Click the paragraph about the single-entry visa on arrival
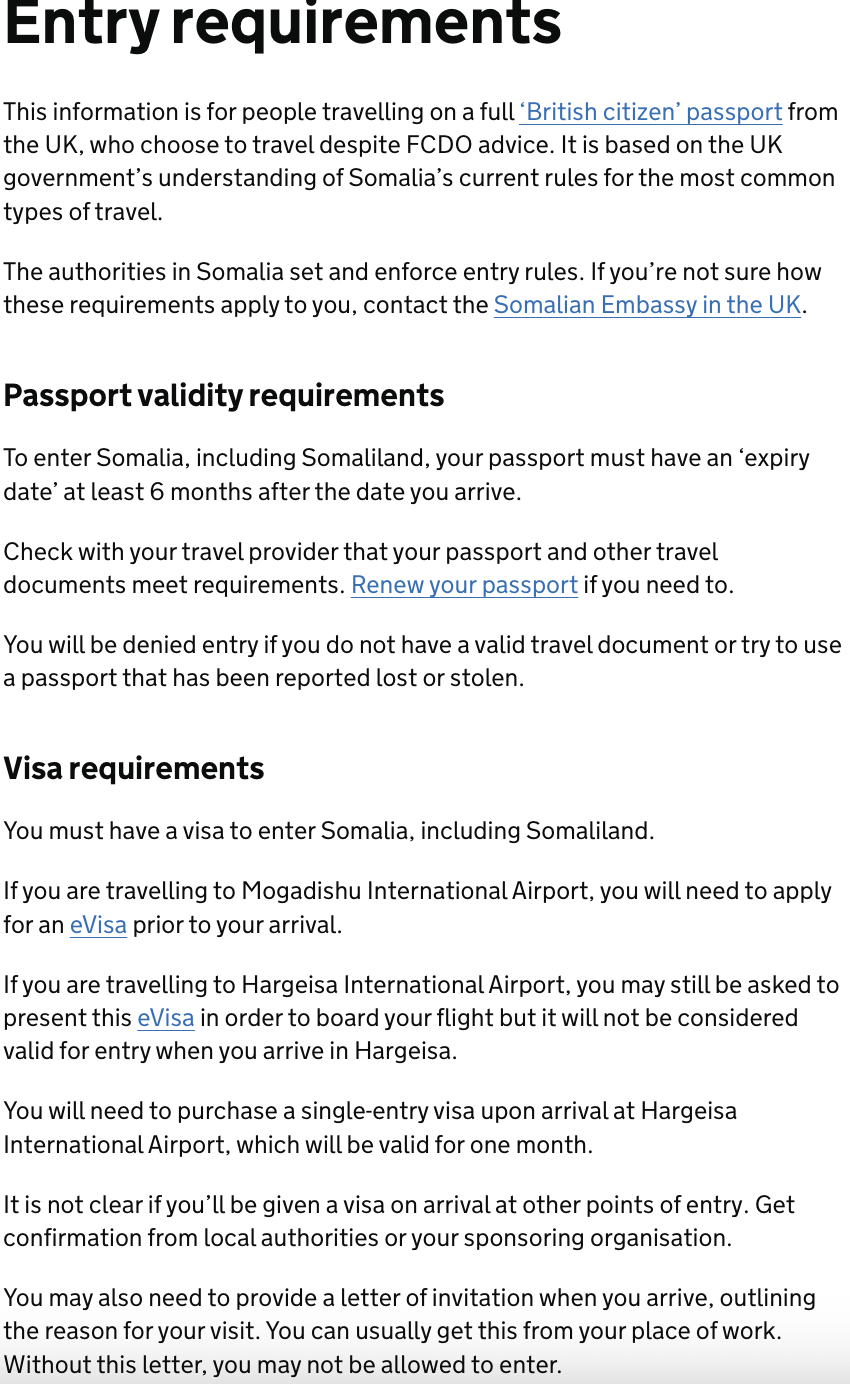 (x=370, y=1127)
